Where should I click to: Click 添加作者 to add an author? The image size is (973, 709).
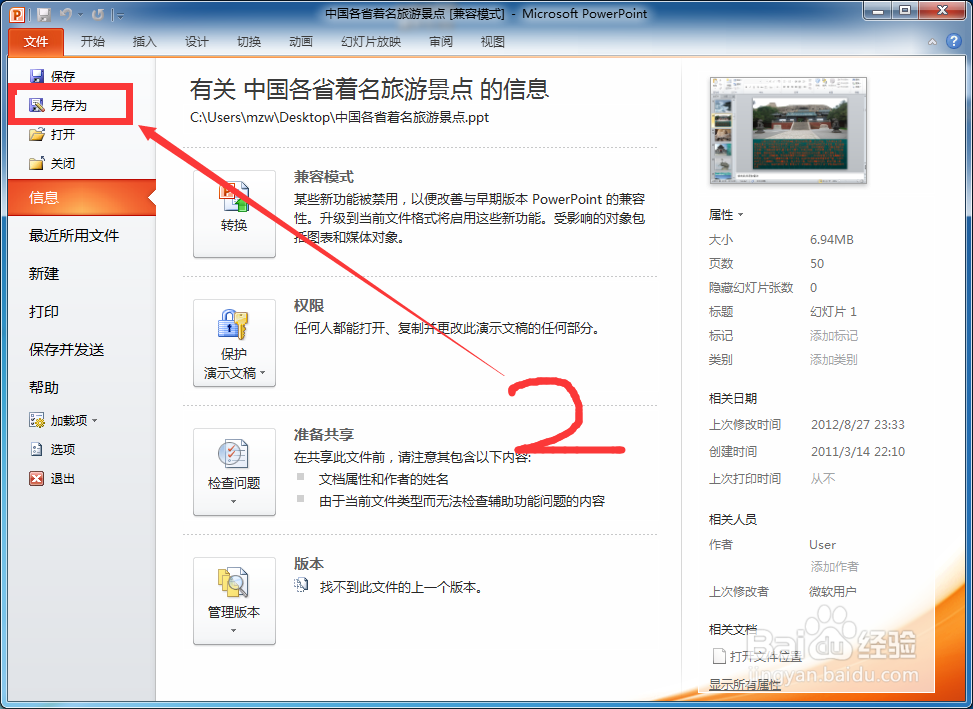(x=835, y=566)
